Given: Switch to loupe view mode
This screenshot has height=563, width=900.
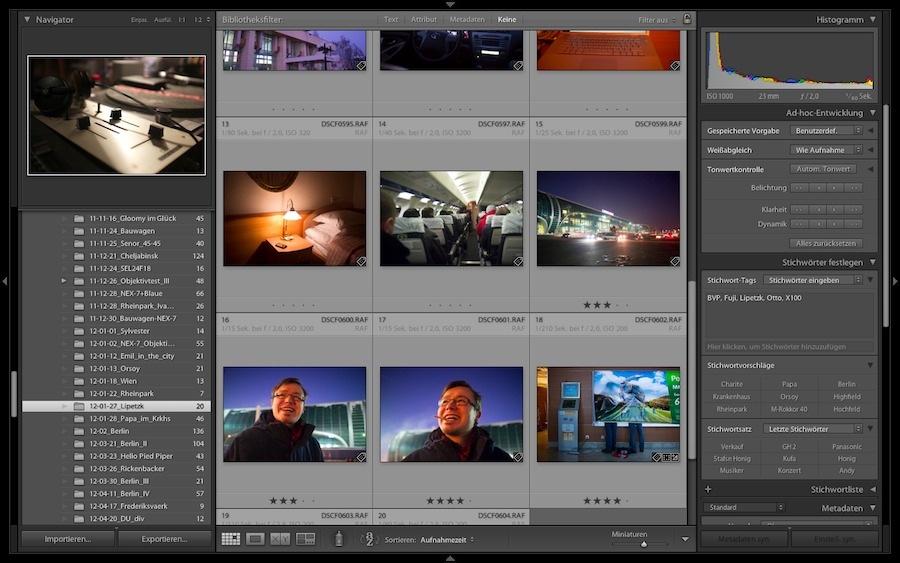Looking at the screenshot, I should click(x=255, y=539).
